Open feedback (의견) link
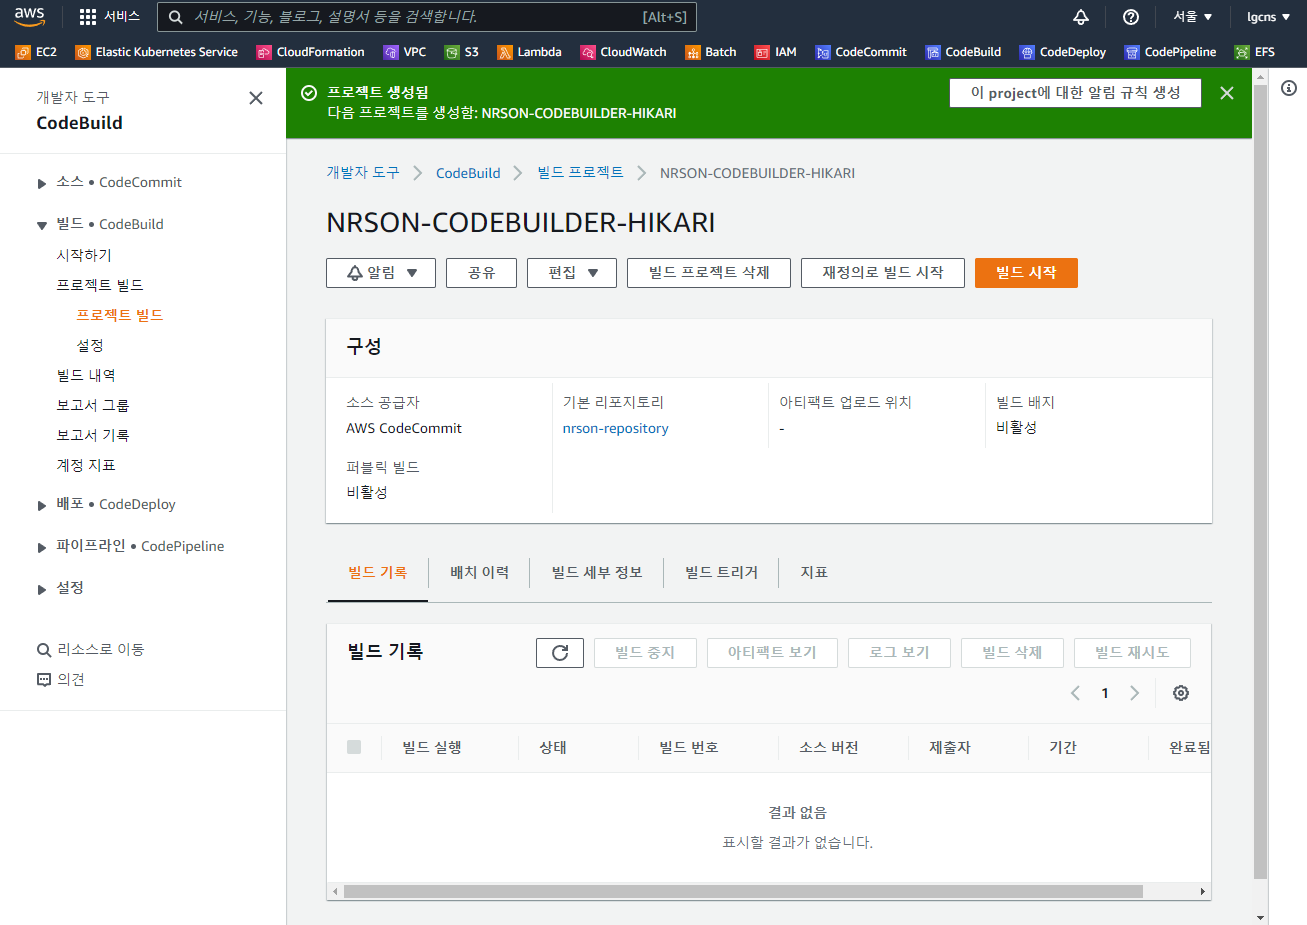 (x=60, y=680)
